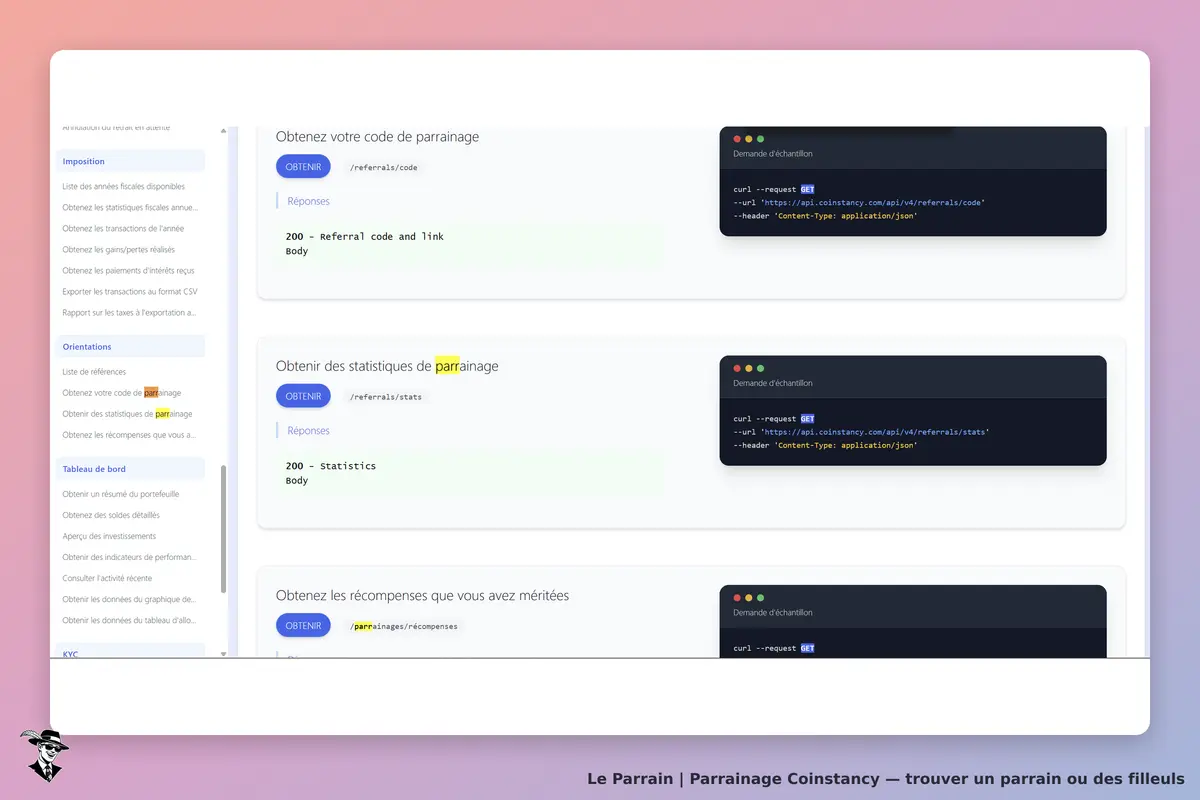The image size is (1200, 800).
Task: Click heading 'Obtenez votre code de parrainage'
Action: [x=377, y=136]
